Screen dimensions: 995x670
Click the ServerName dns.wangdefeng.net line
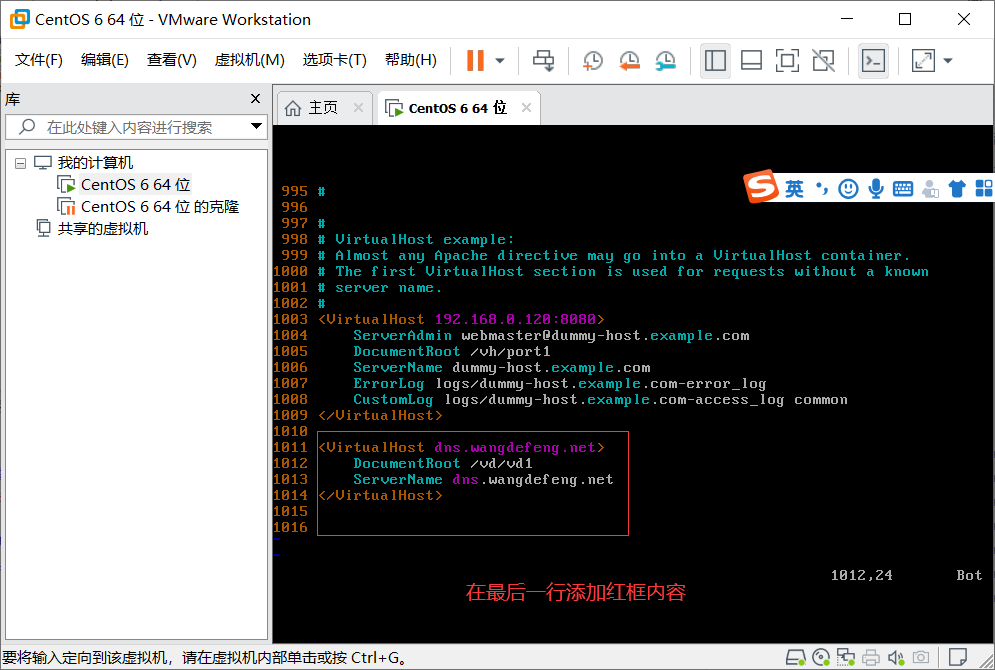click(484, 479)
